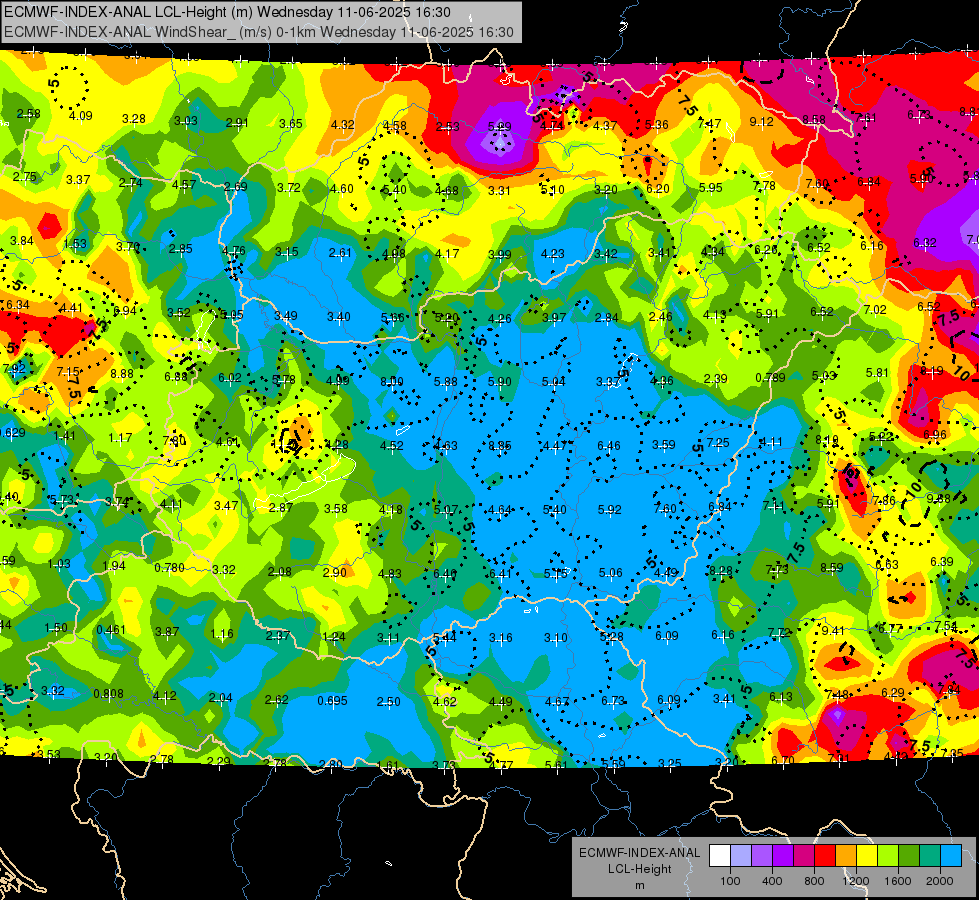Select the WindShear 0-1km title line

[259, 32]
